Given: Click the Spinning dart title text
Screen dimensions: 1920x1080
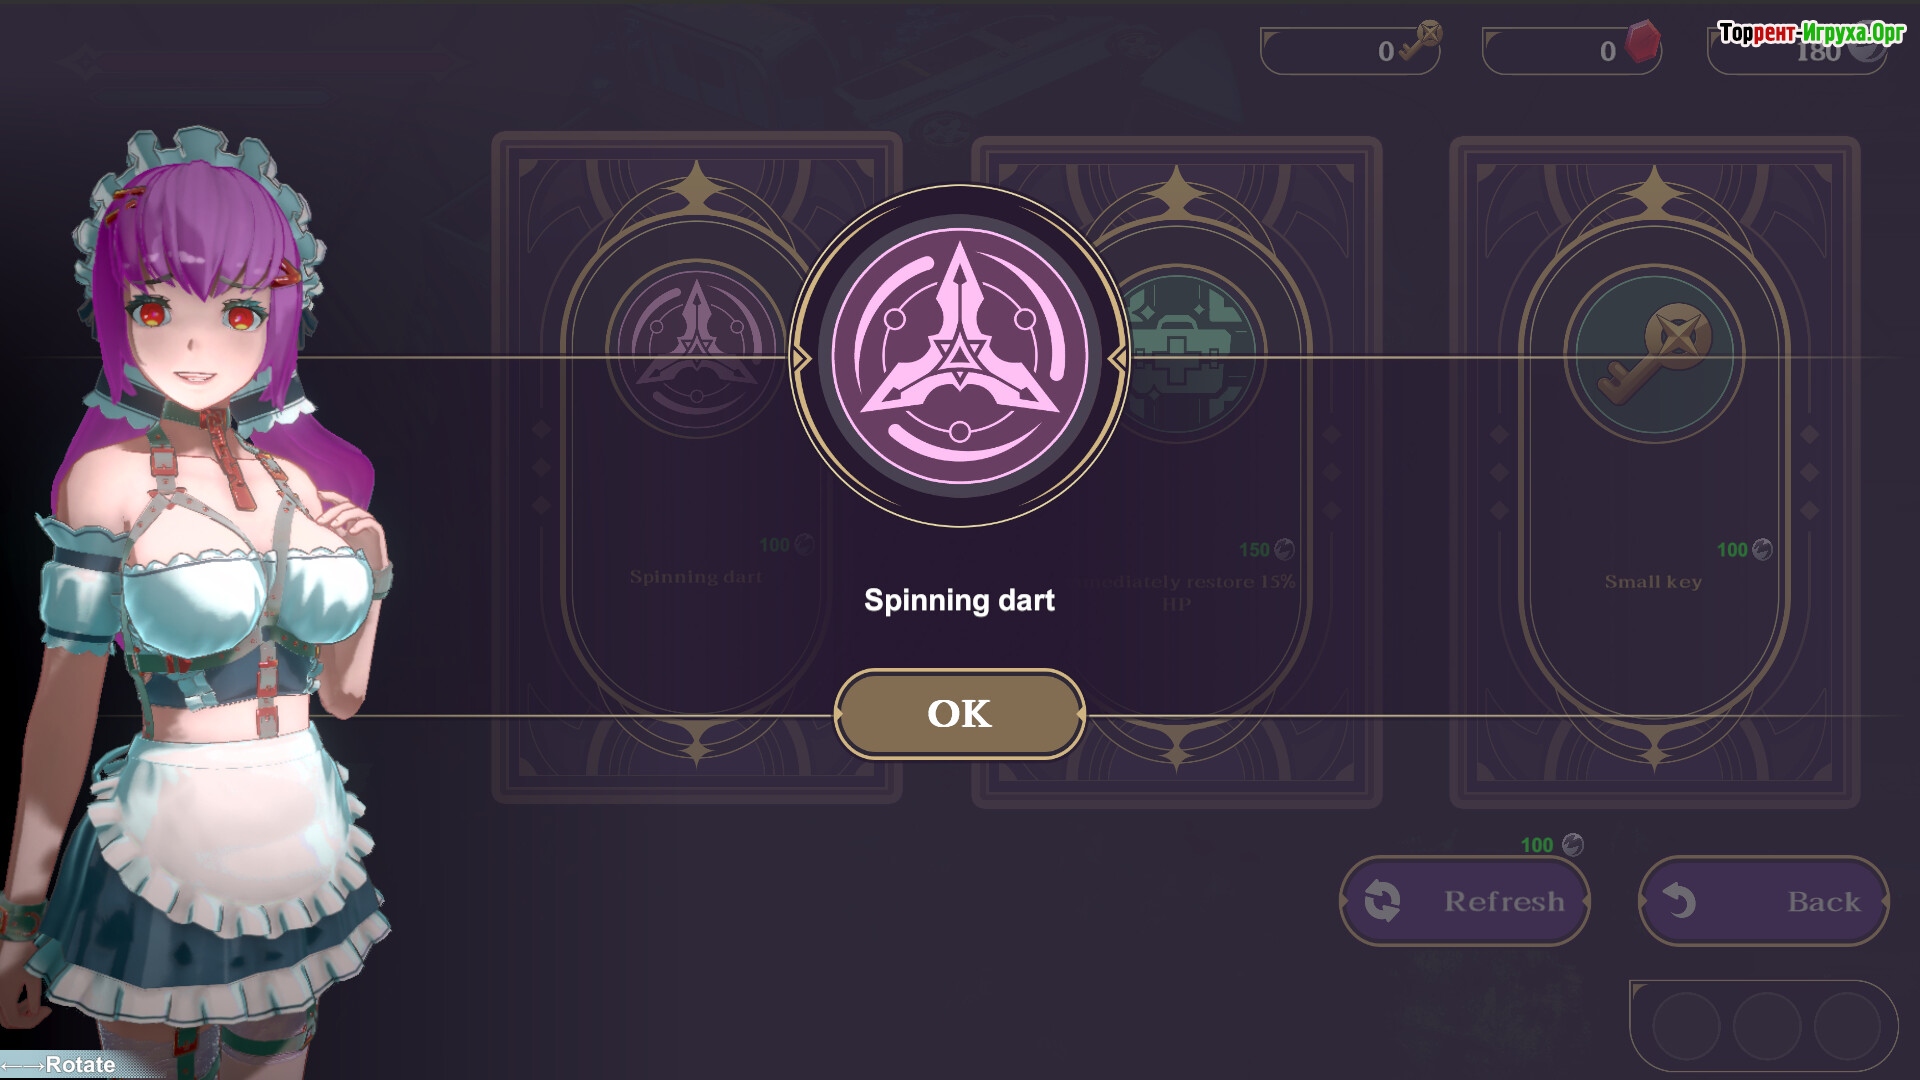Looking at the screenshot, I should pyautogui.click(x=959, y=600).
